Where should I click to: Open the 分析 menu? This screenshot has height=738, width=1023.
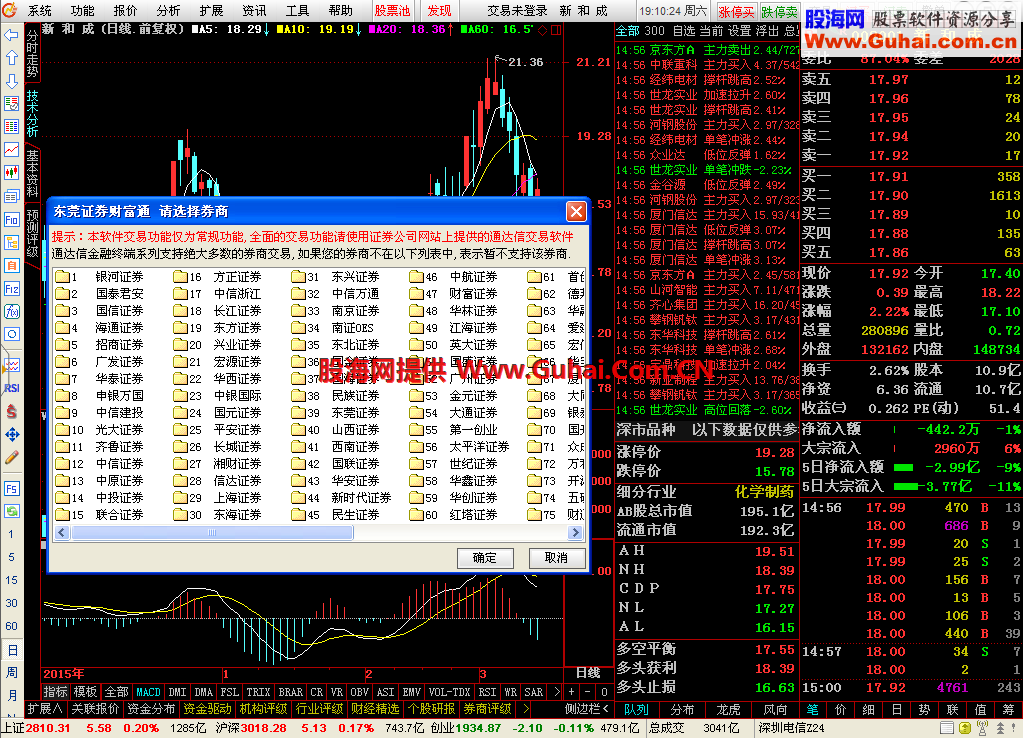[x=169, y=10]
